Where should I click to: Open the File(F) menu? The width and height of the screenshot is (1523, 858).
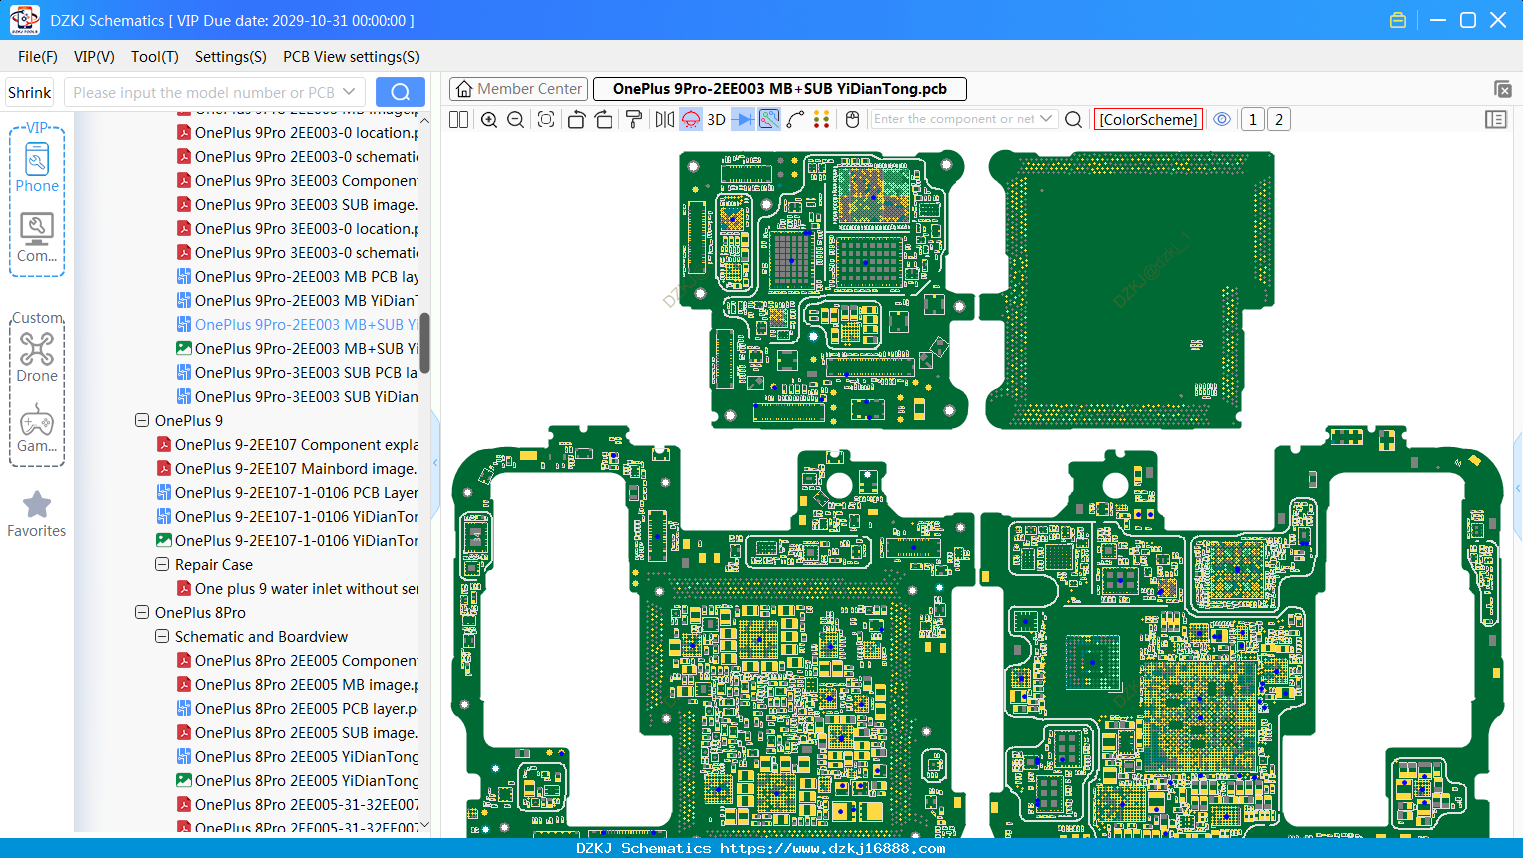pyautogui.click(x=38, y=57)
